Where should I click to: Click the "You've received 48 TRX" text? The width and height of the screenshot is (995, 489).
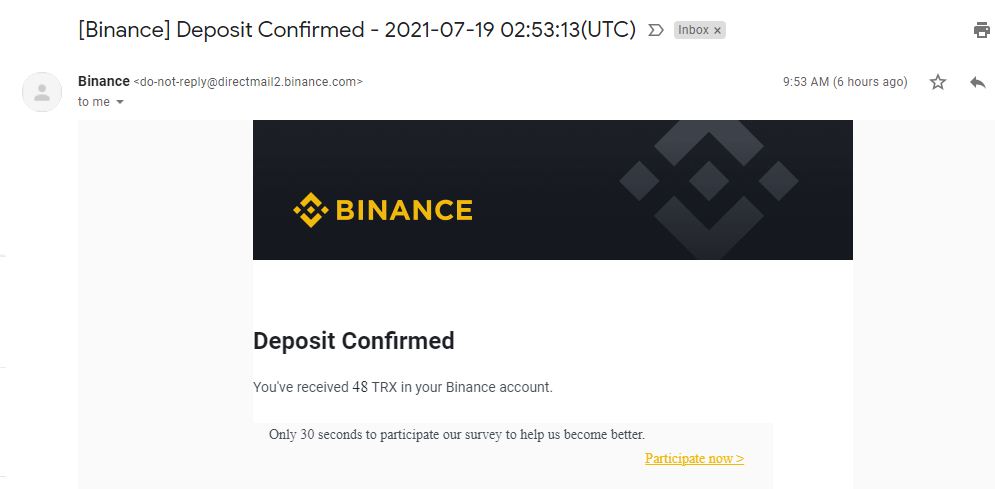point(402,387)
